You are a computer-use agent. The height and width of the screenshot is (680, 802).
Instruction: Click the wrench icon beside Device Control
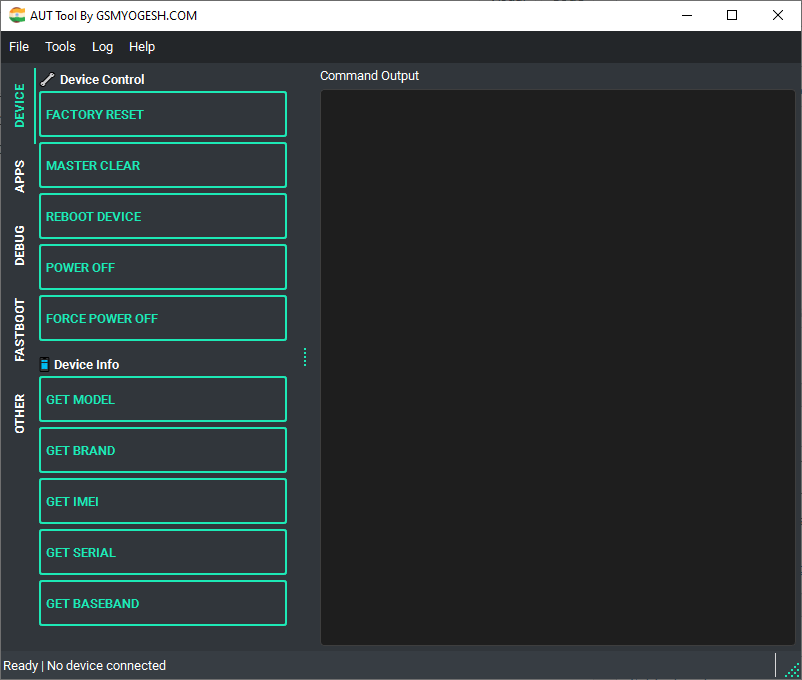[47, 79]
